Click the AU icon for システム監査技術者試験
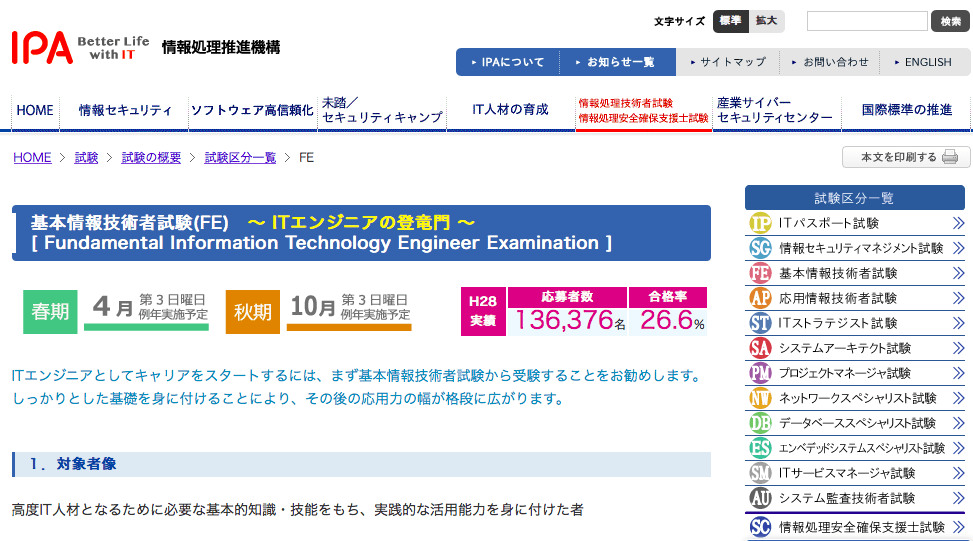Screen dimensions: 973x541 pos(760,498)
